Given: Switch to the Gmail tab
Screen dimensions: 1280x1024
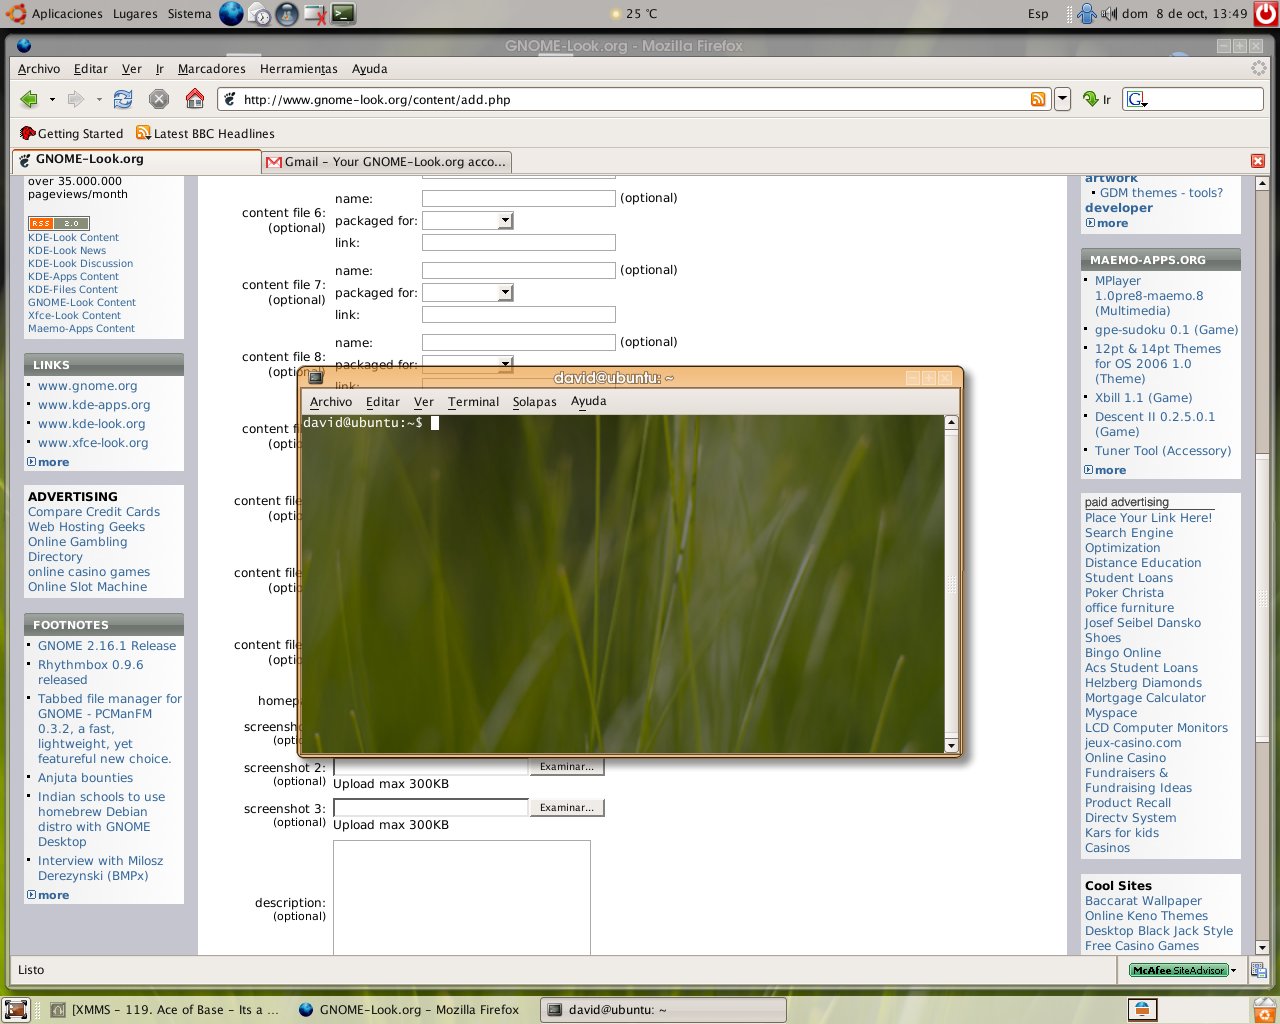Looking at the screenshot, I should pyautogui.click(x=387, y=161).
